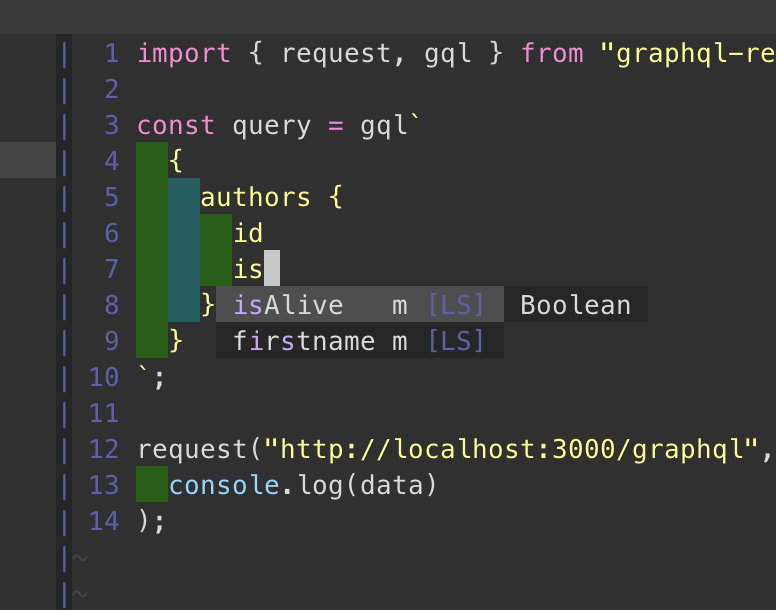Click the opening brace on line 4
This screenshot has height=610, width=776.
(176, 161)
